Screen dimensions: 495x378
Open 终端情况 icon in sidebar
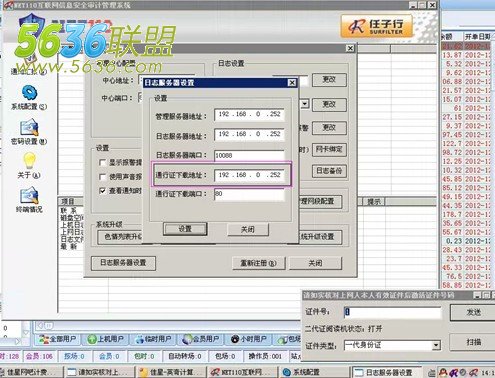pyautogui.click(x=29, y=196)
